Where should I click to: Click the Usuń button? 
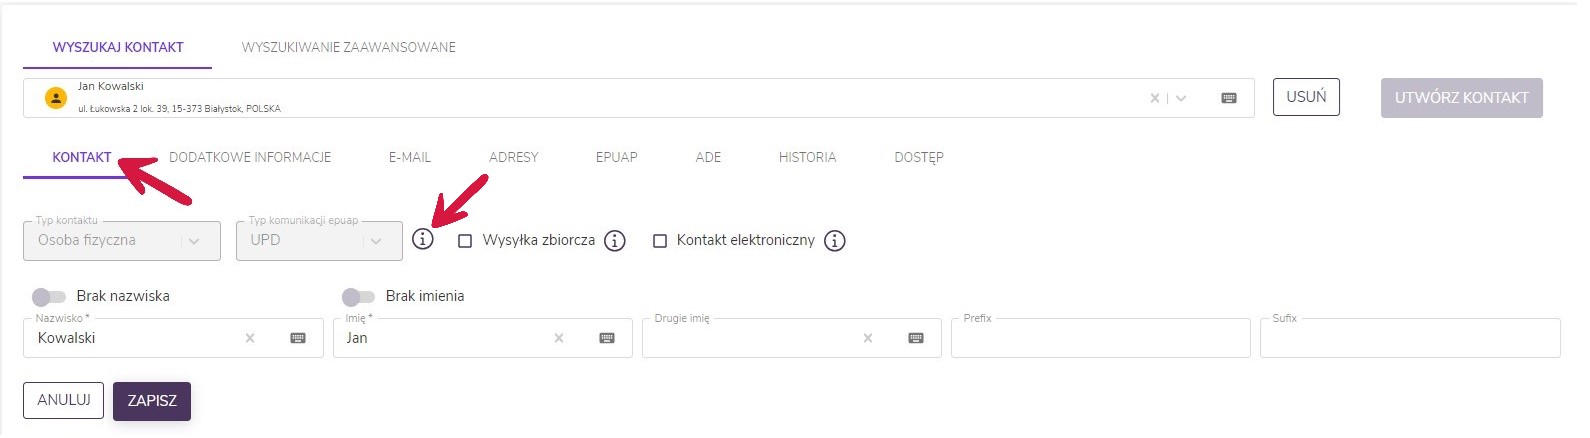[1306, 97]
